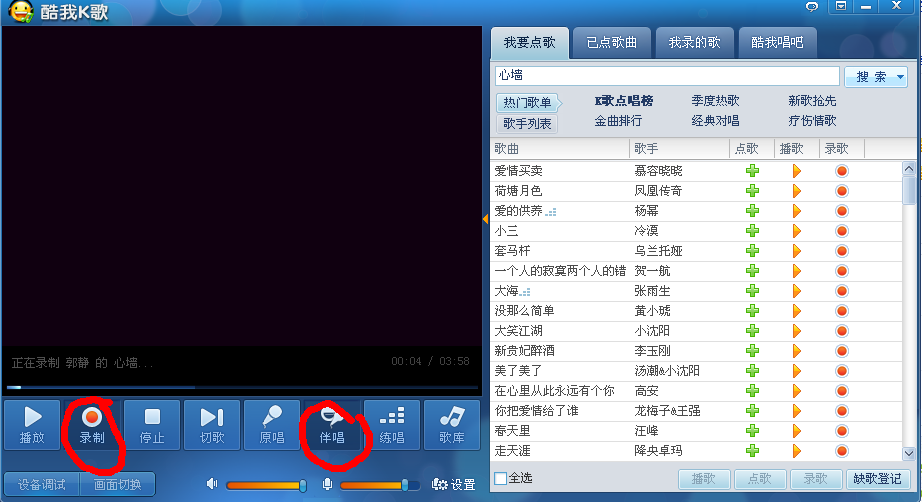Click the 播放 play button
Viewport: 922px width, 502px height.
point(32,424)
